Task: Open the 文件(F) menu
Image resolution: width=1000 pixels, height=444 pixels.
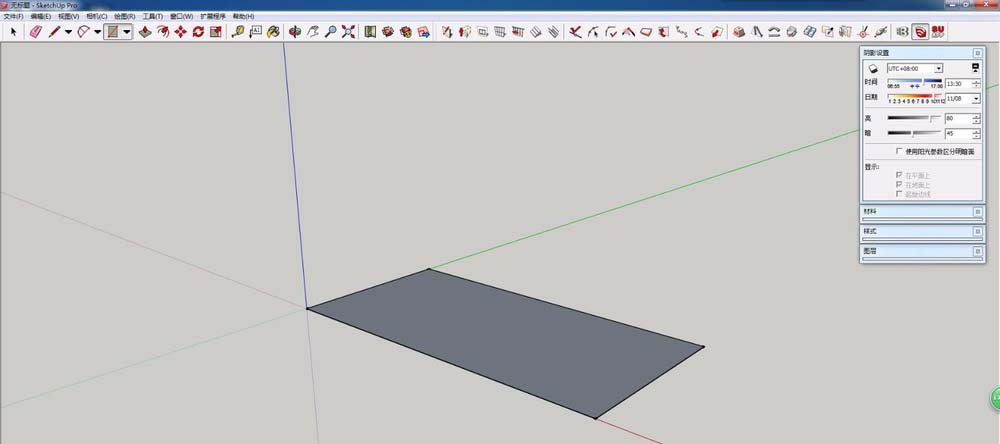Action: pyautogui.click(x=13, y=16)
